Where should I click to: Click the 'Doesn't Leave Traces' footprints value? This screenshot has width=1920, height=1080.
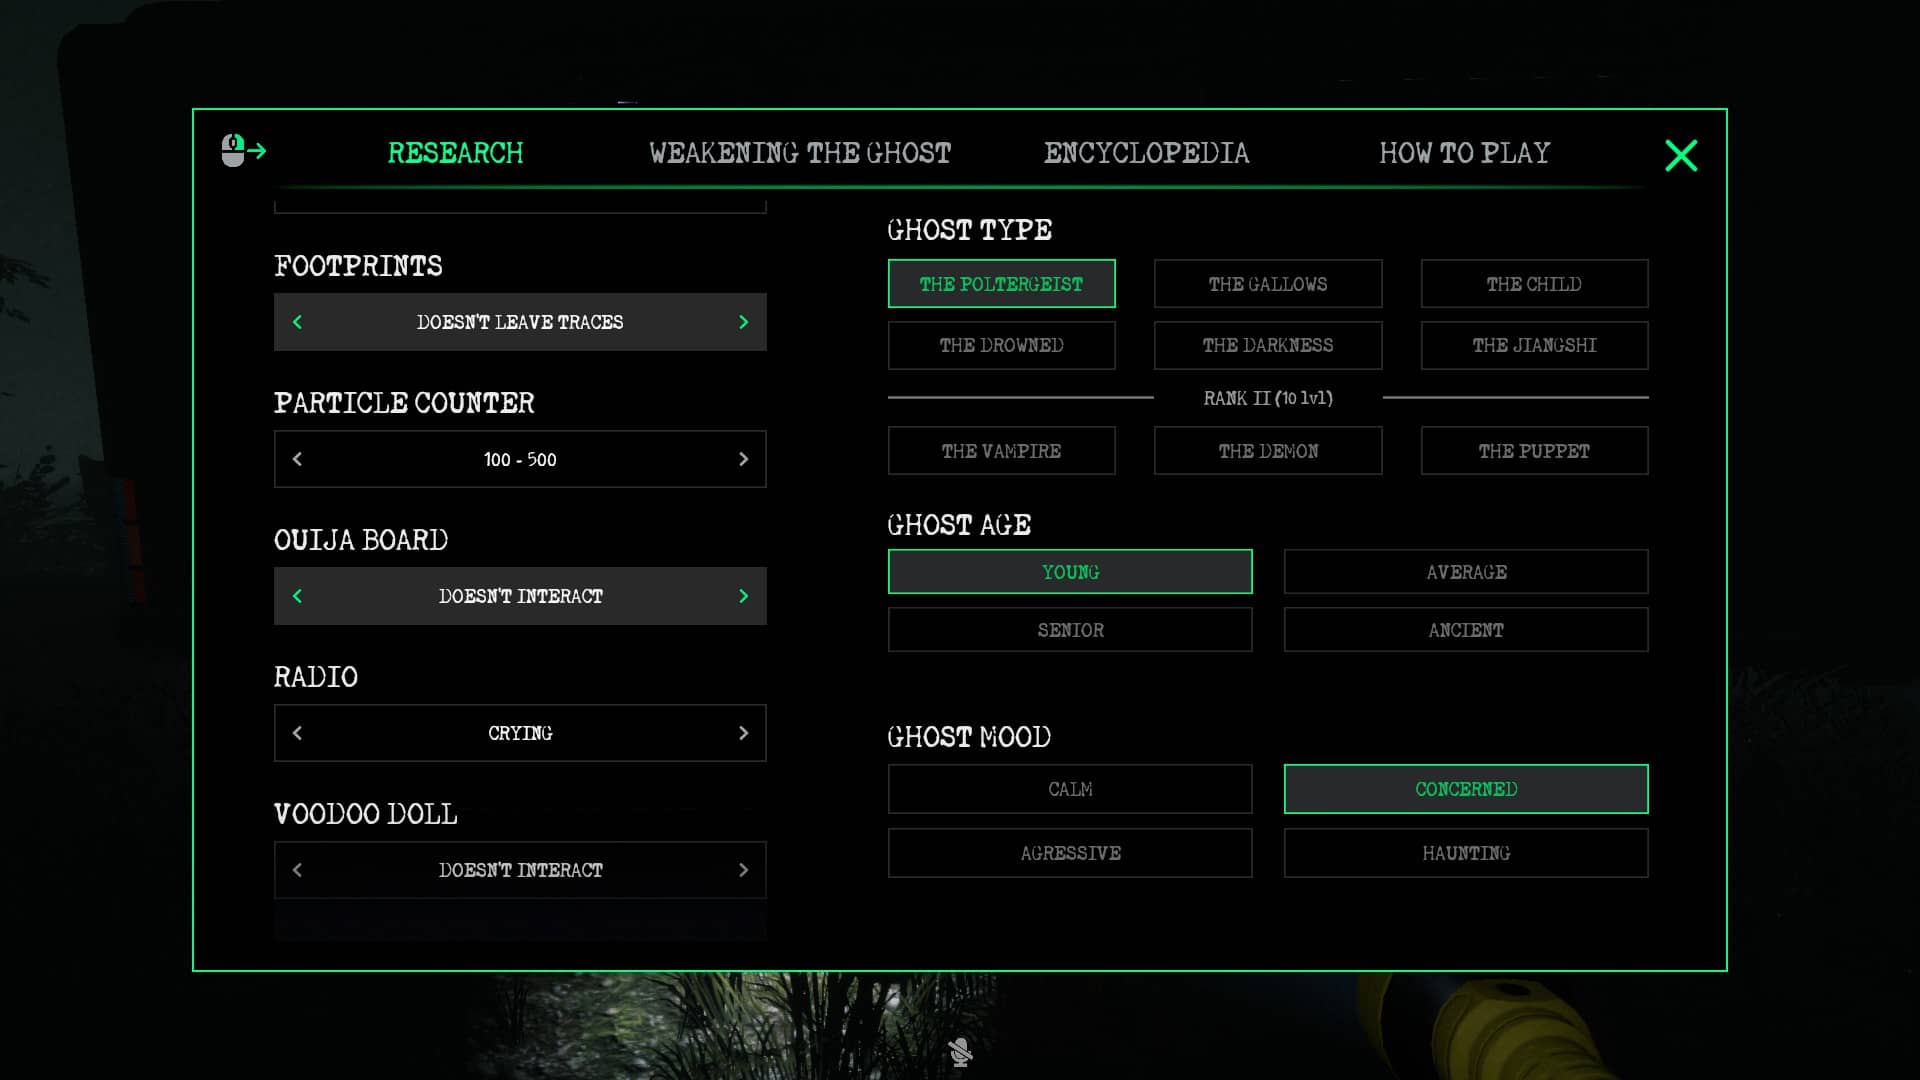point(520,322)
